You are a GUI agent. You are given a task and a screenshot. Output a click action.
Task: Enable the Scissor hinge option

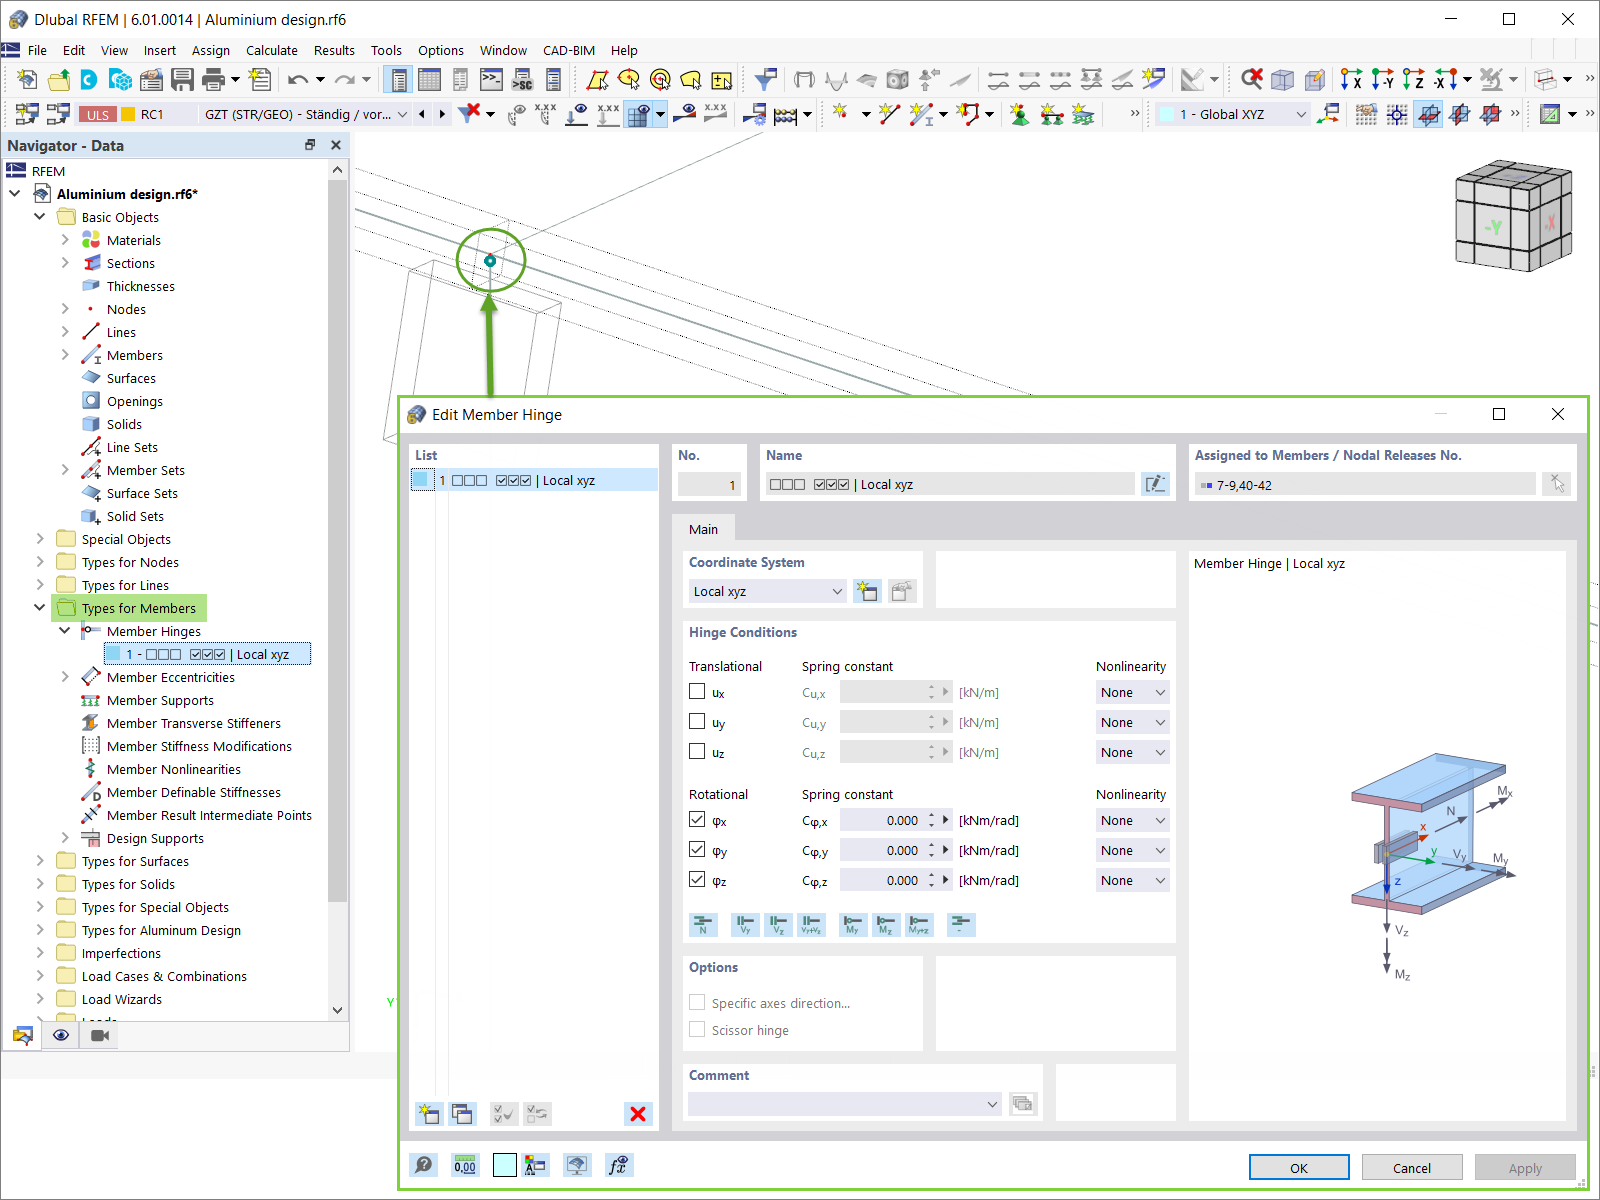697,1029
